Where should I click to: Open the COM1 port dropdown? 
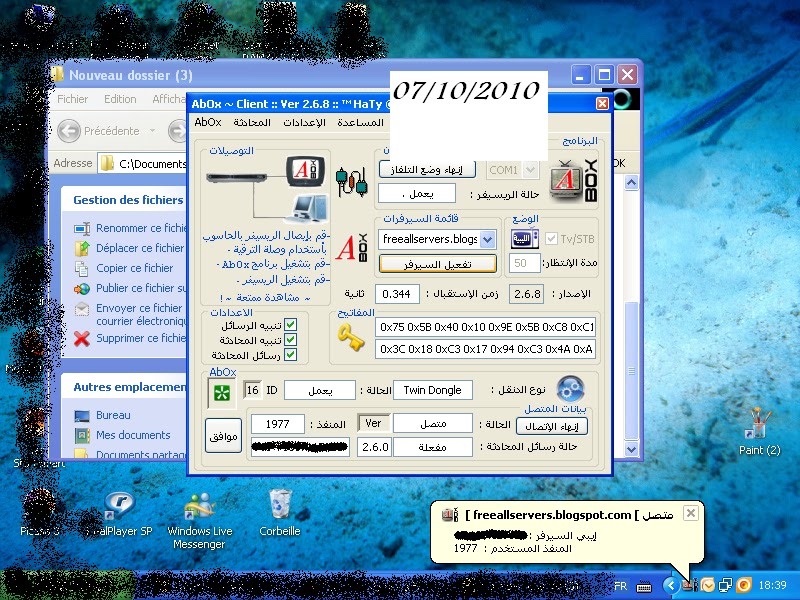click(531, 169)
